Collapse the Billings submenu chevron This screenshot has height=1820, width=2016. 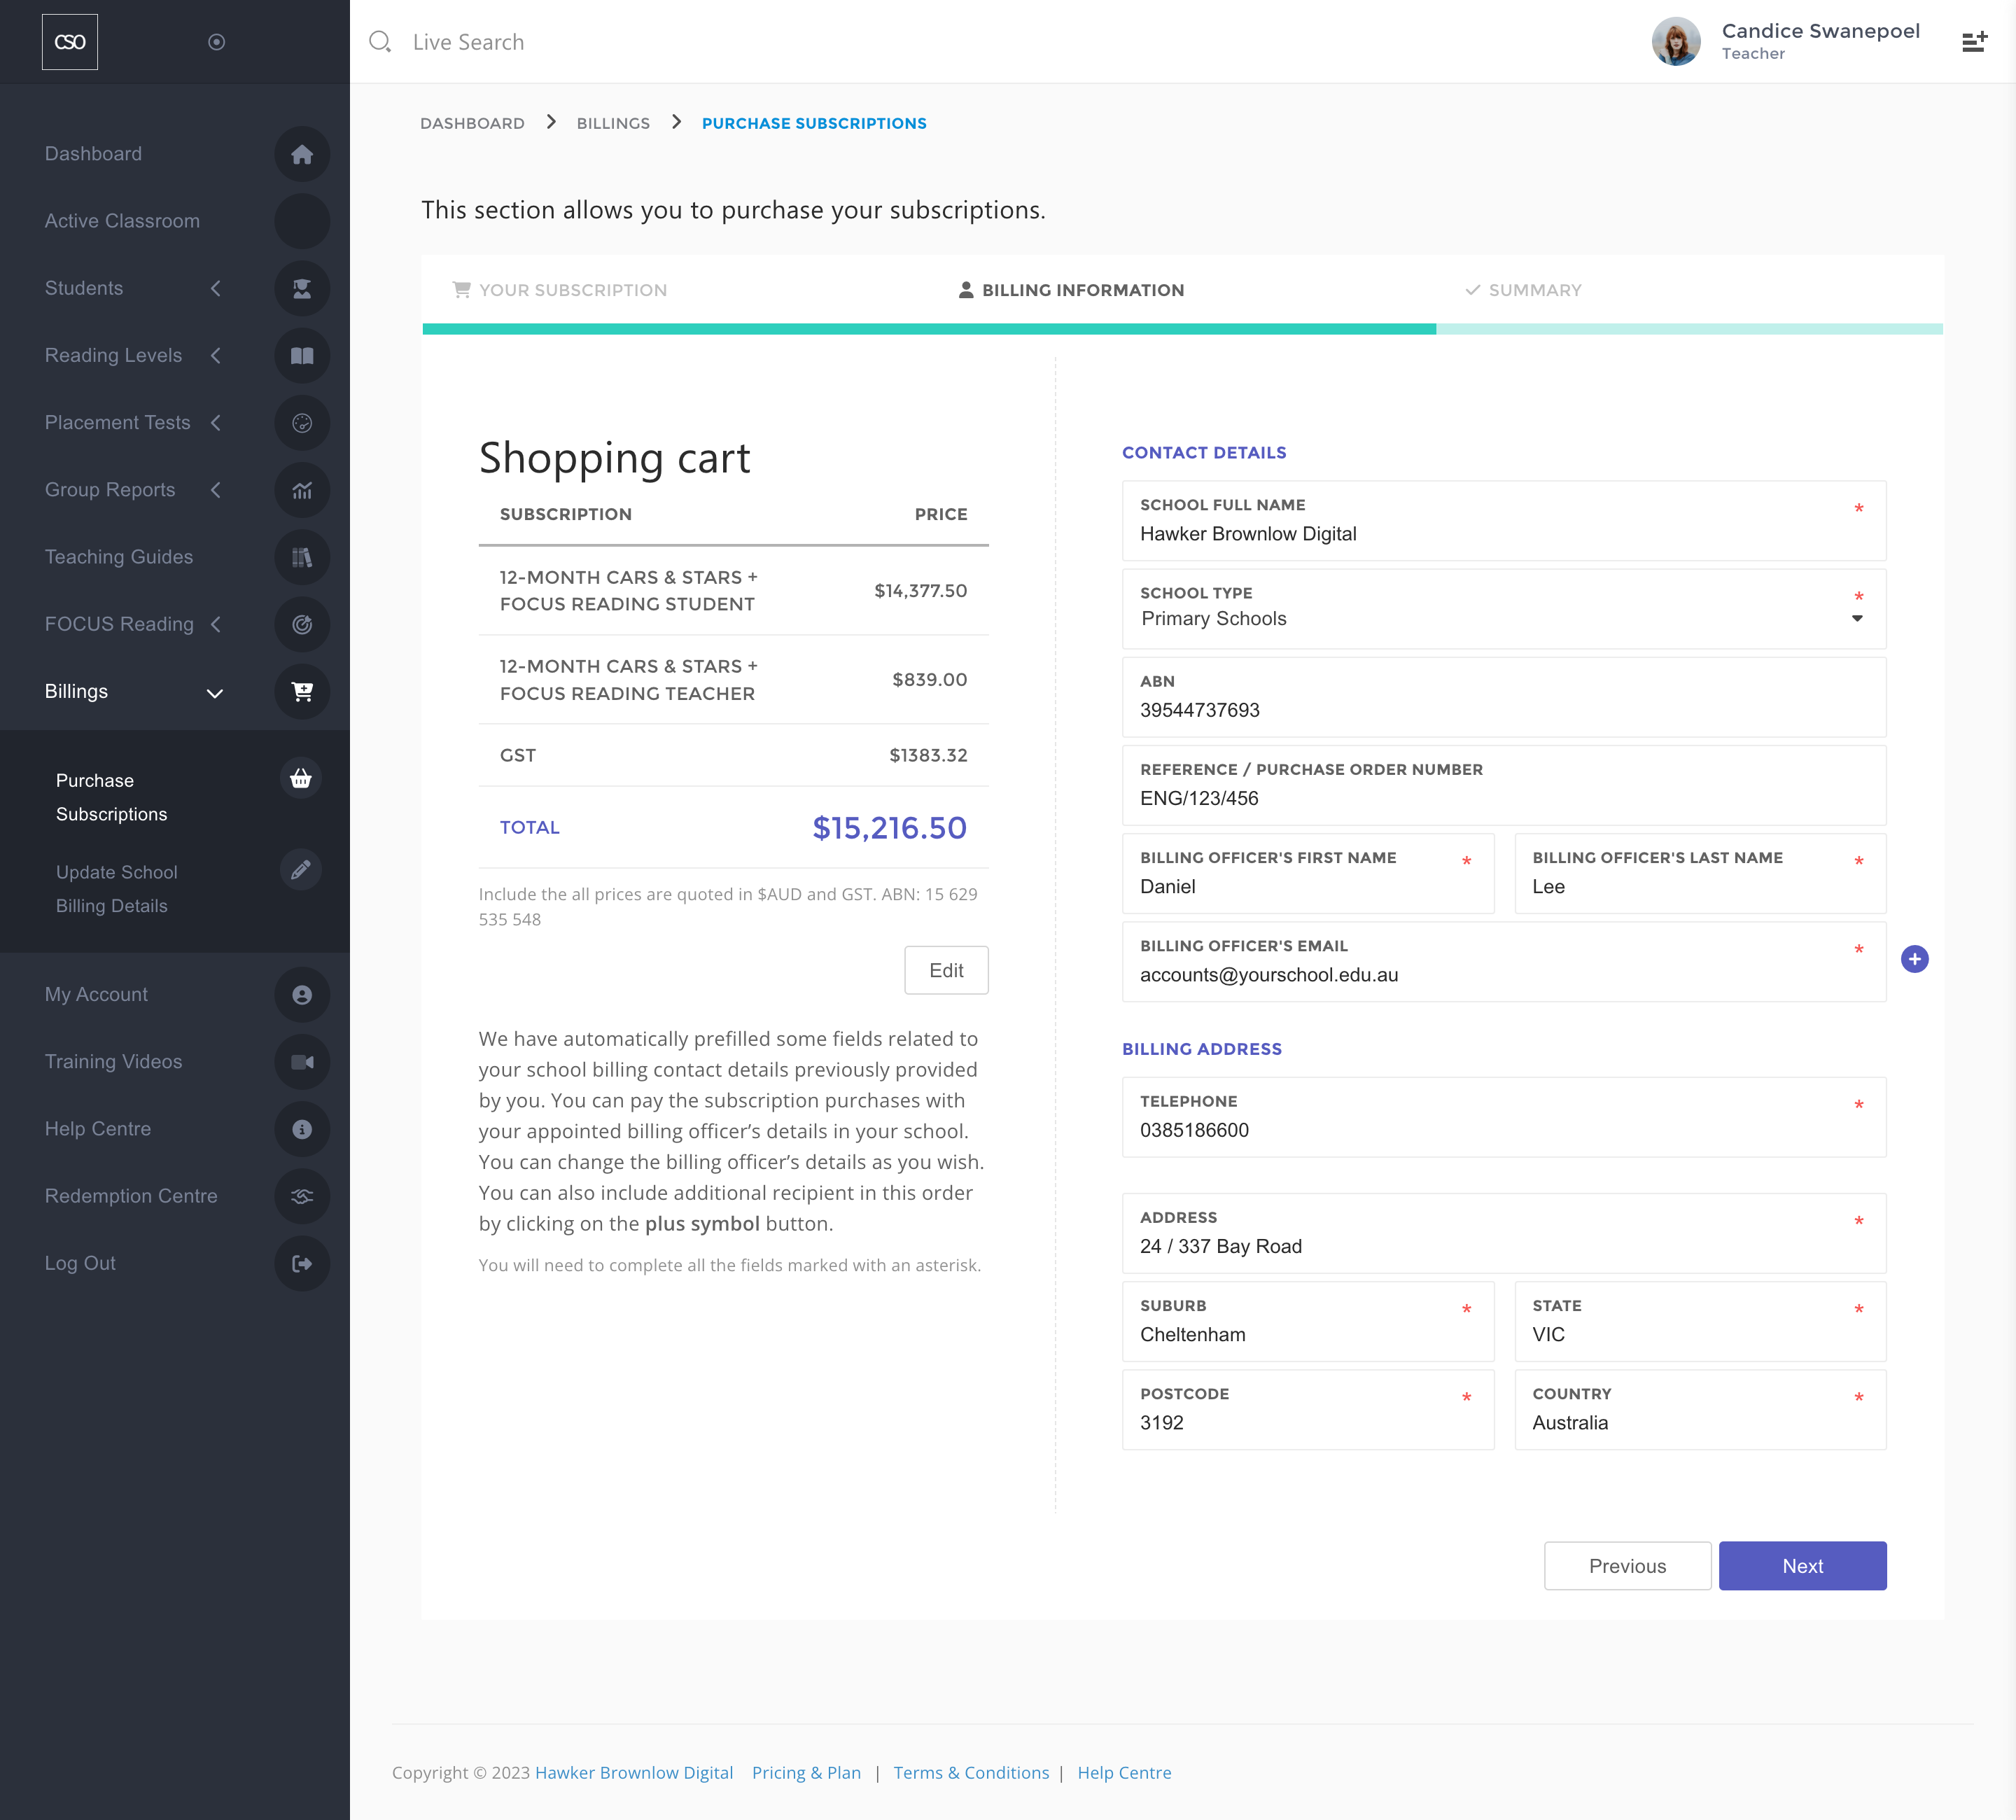tap(214, 692)
